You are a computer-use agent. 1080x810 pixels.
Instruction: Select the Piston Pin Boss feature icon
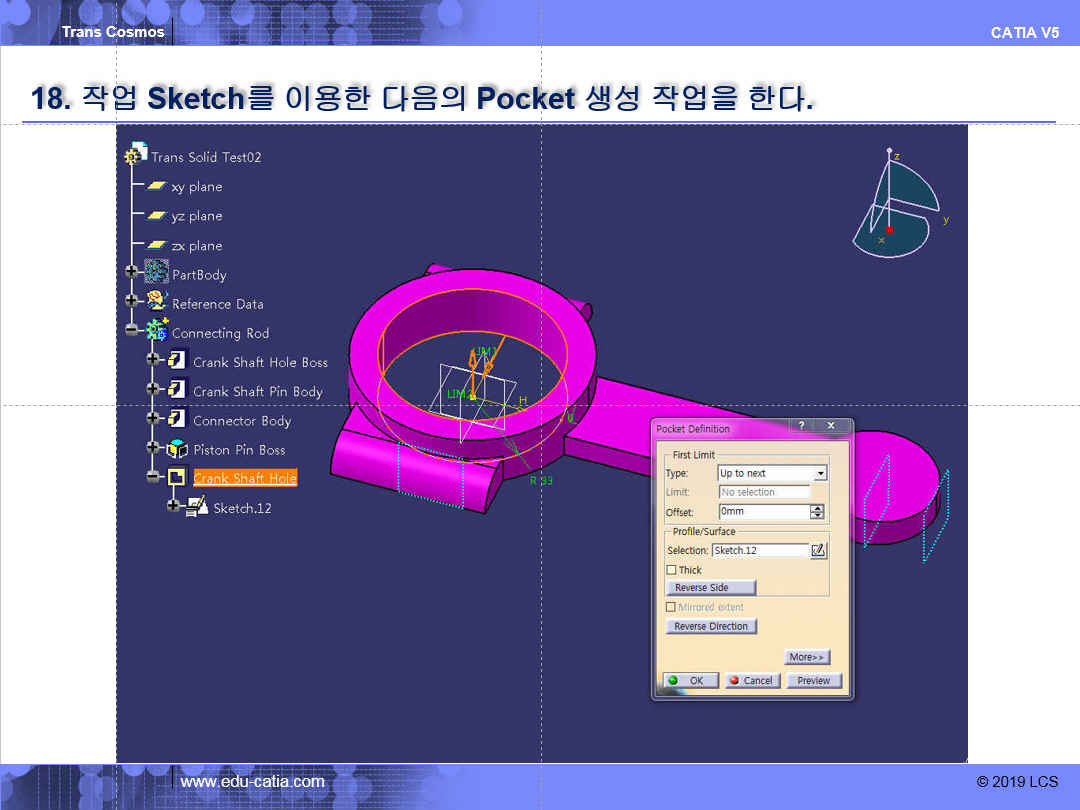pos(178,449)
